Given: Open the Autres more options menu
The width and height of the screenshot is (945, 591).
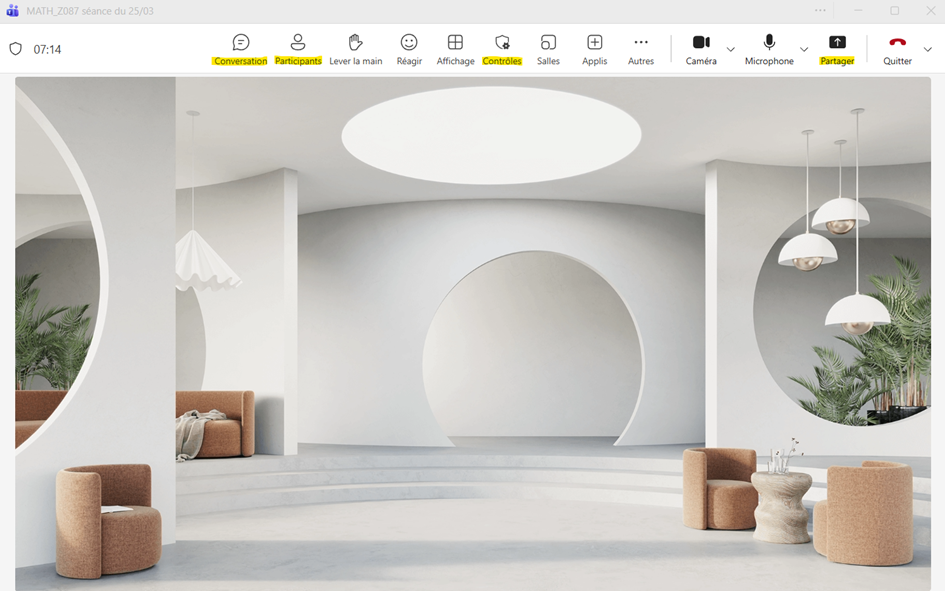Looking at the screenshot, I should [x=641, y=49].
